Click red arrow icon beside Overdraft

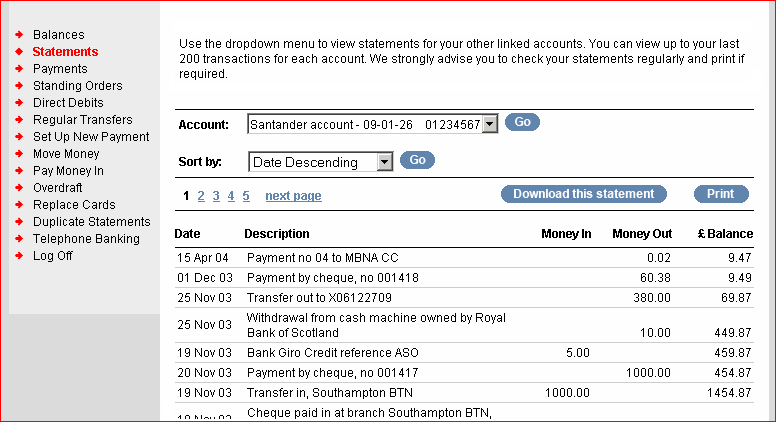[x=19, y=188]
